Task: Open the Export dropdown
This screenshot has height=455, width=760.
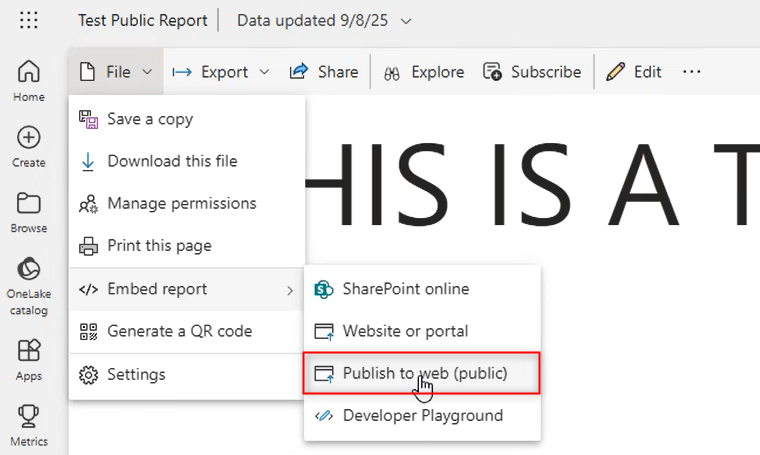Action: point(221,72)
